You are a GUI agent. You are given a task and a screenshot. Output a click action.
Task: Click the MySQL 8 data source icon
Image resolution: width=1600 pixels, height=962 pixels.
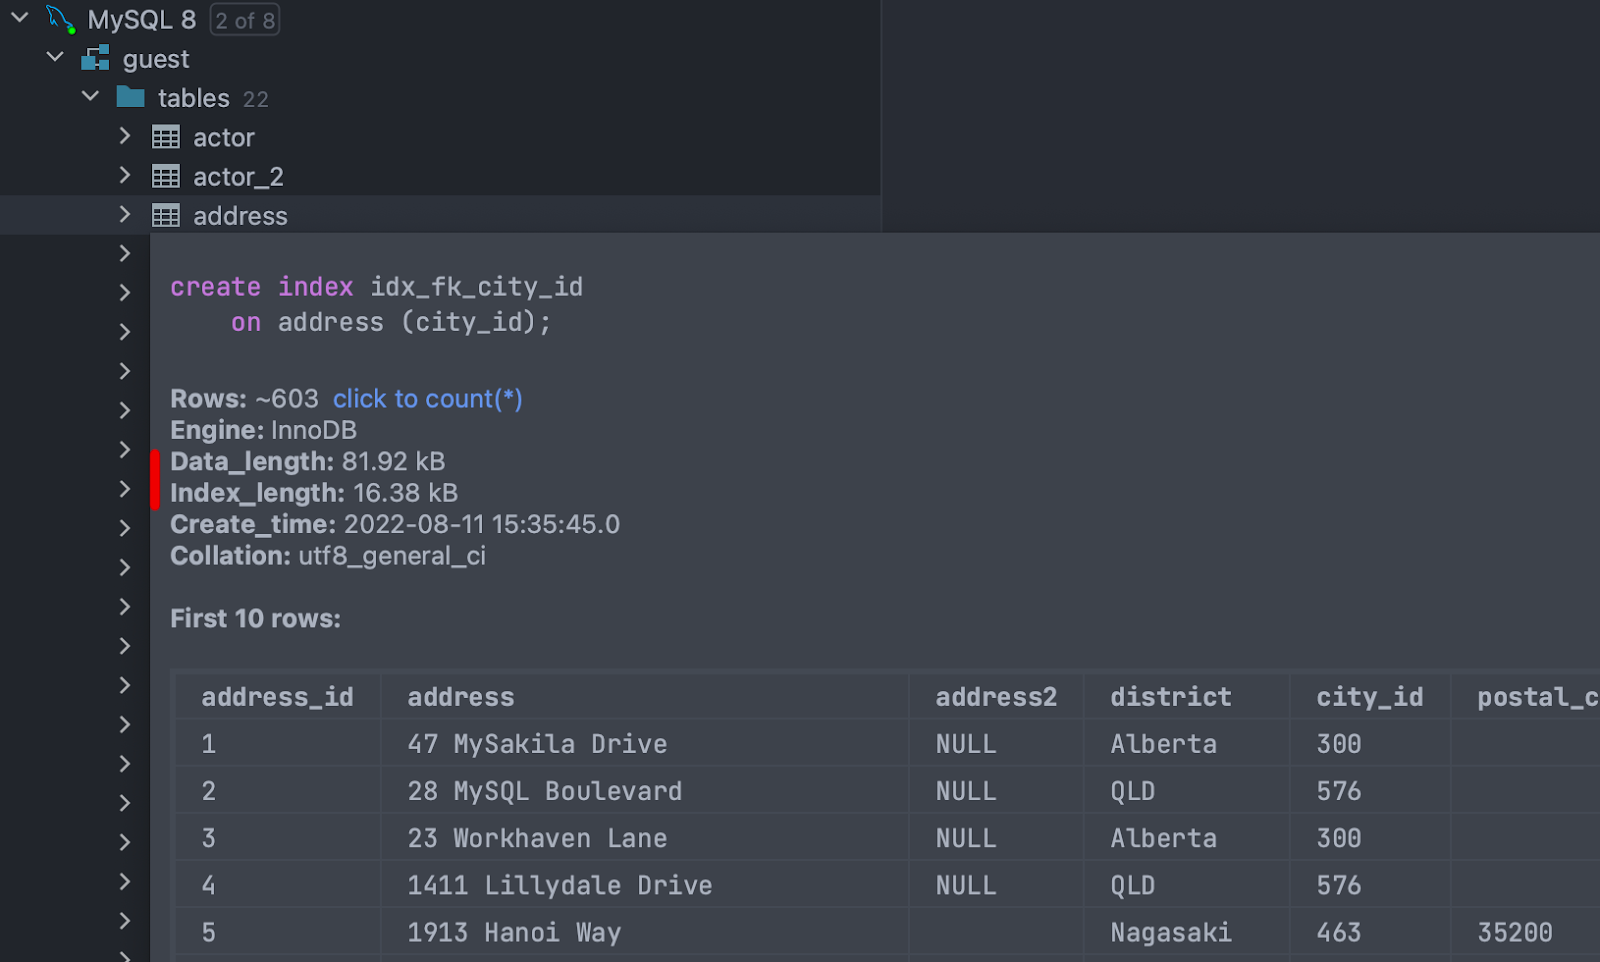[61, 19]
